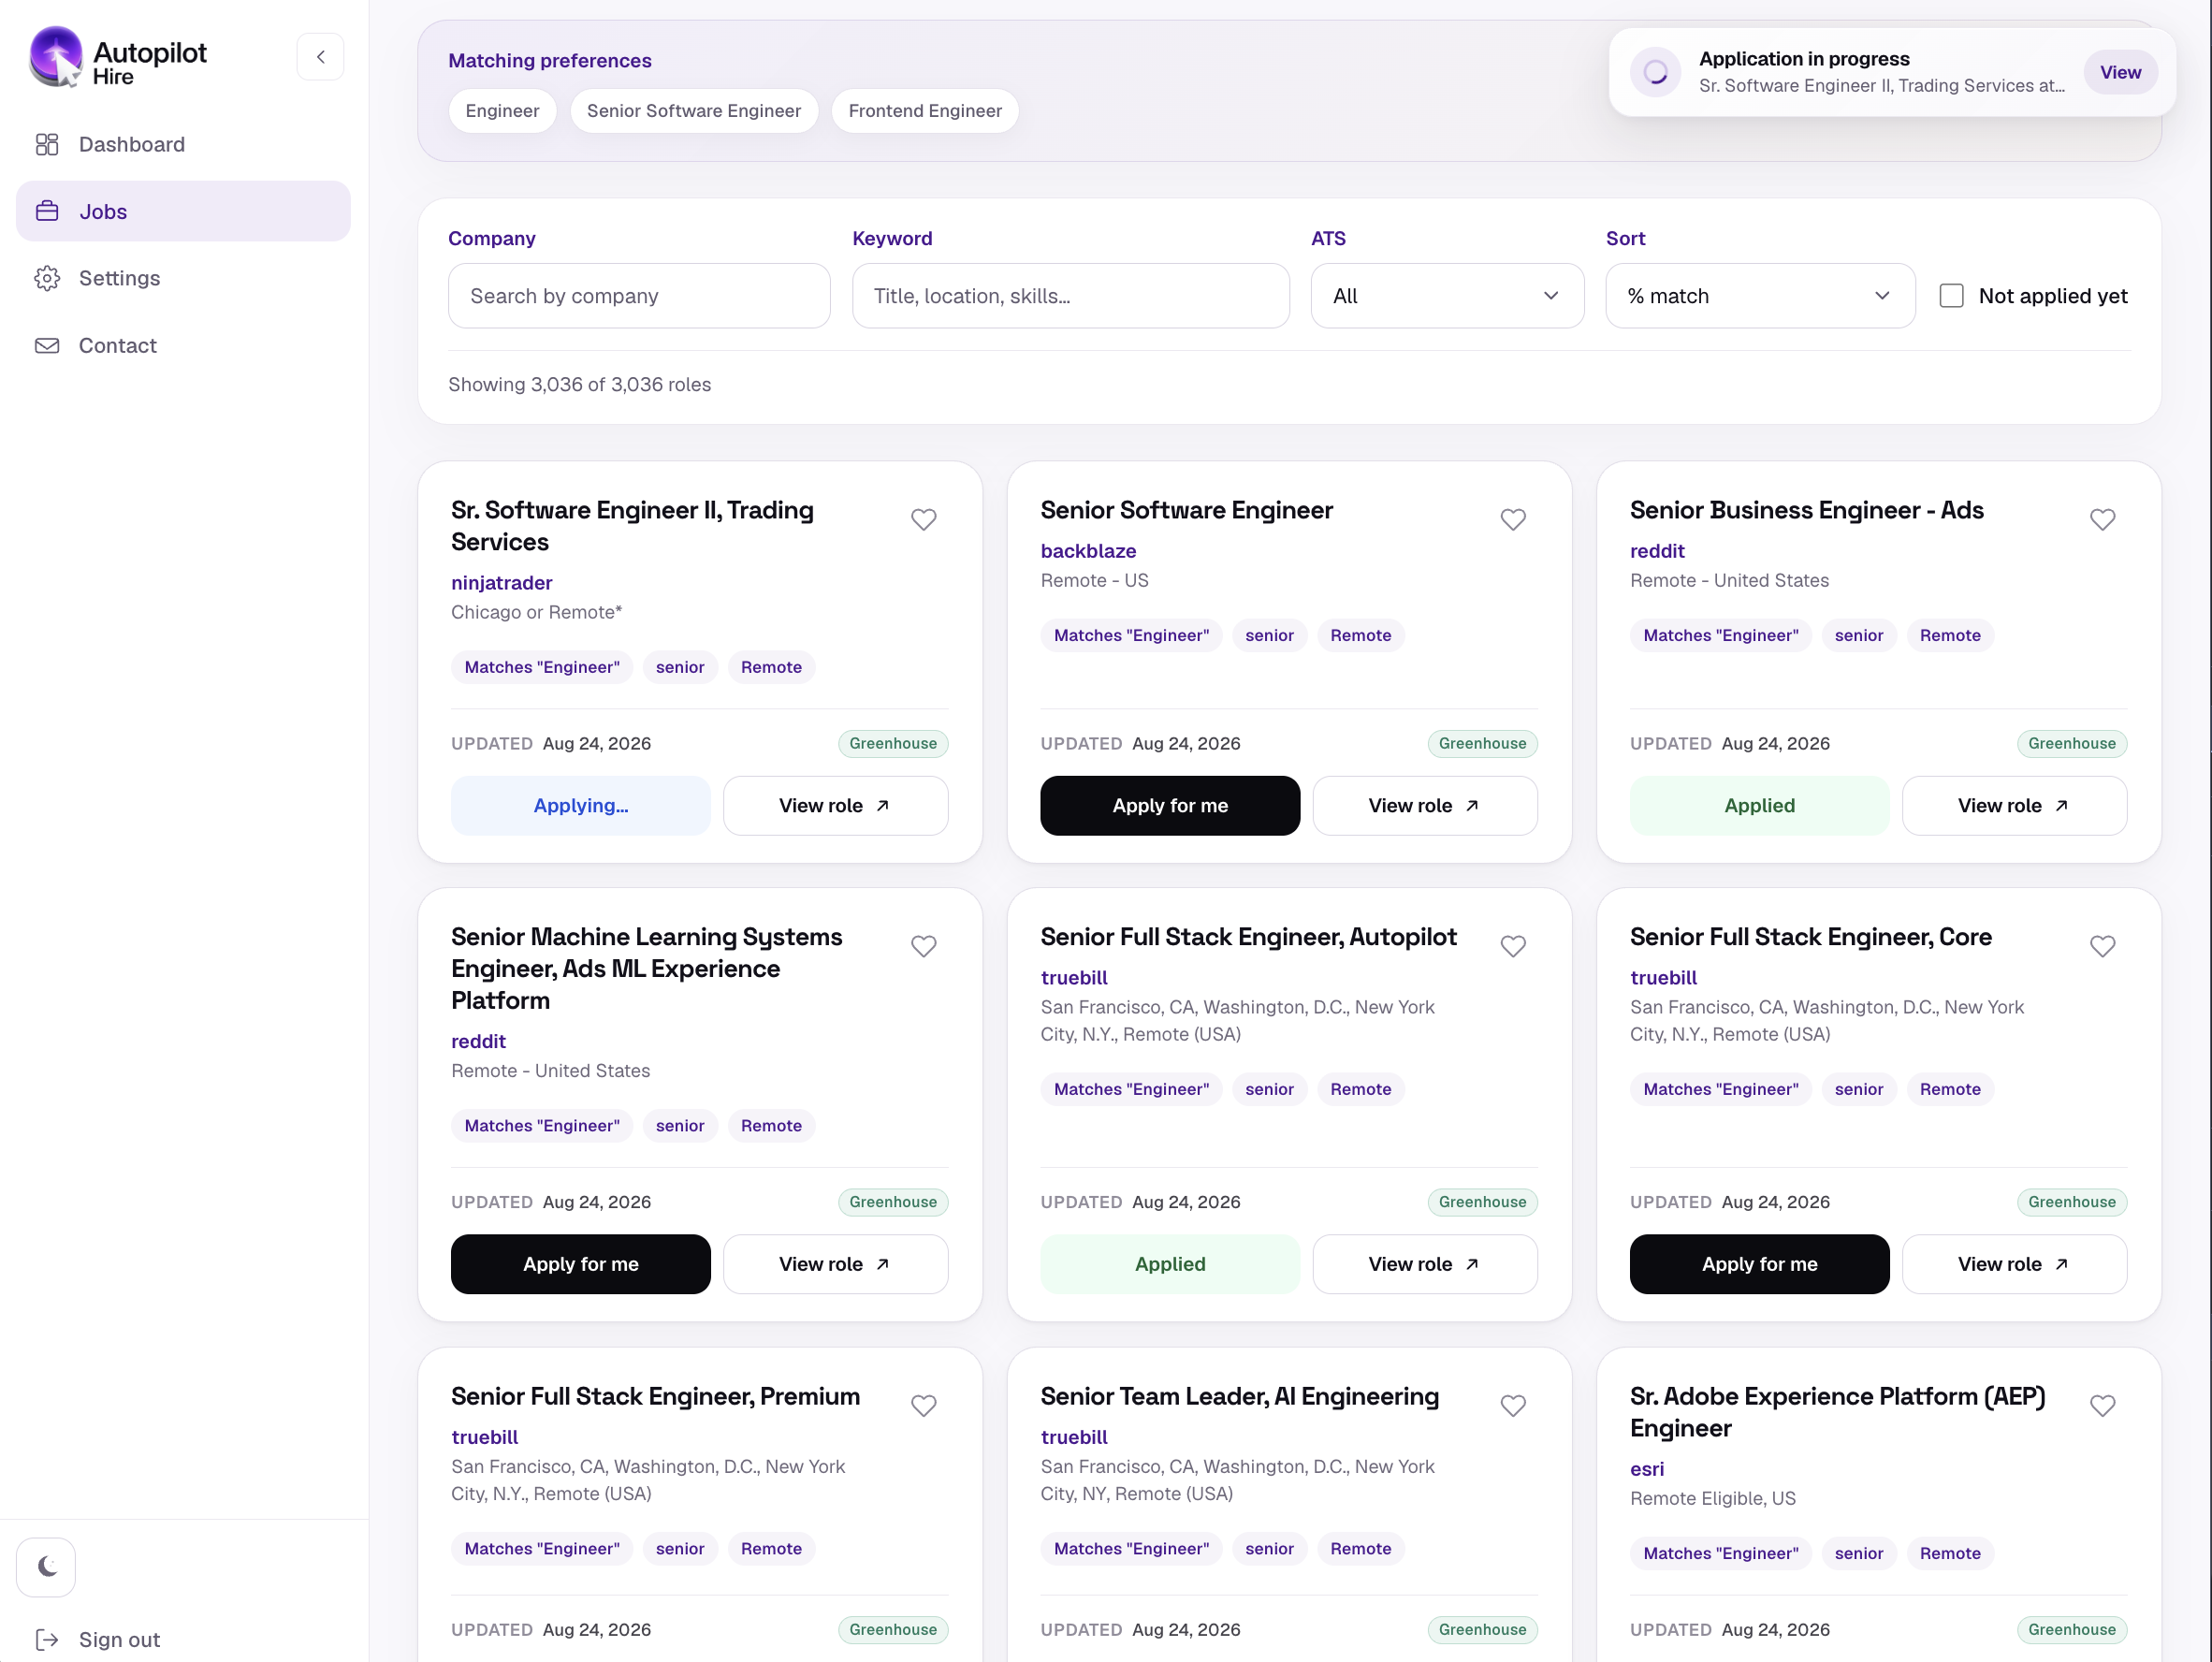Favorite Senior Full Stack Engineer, Autopilot role
The image size is (2212, 1662).
pyautogui.click(x=1512, y=946)
